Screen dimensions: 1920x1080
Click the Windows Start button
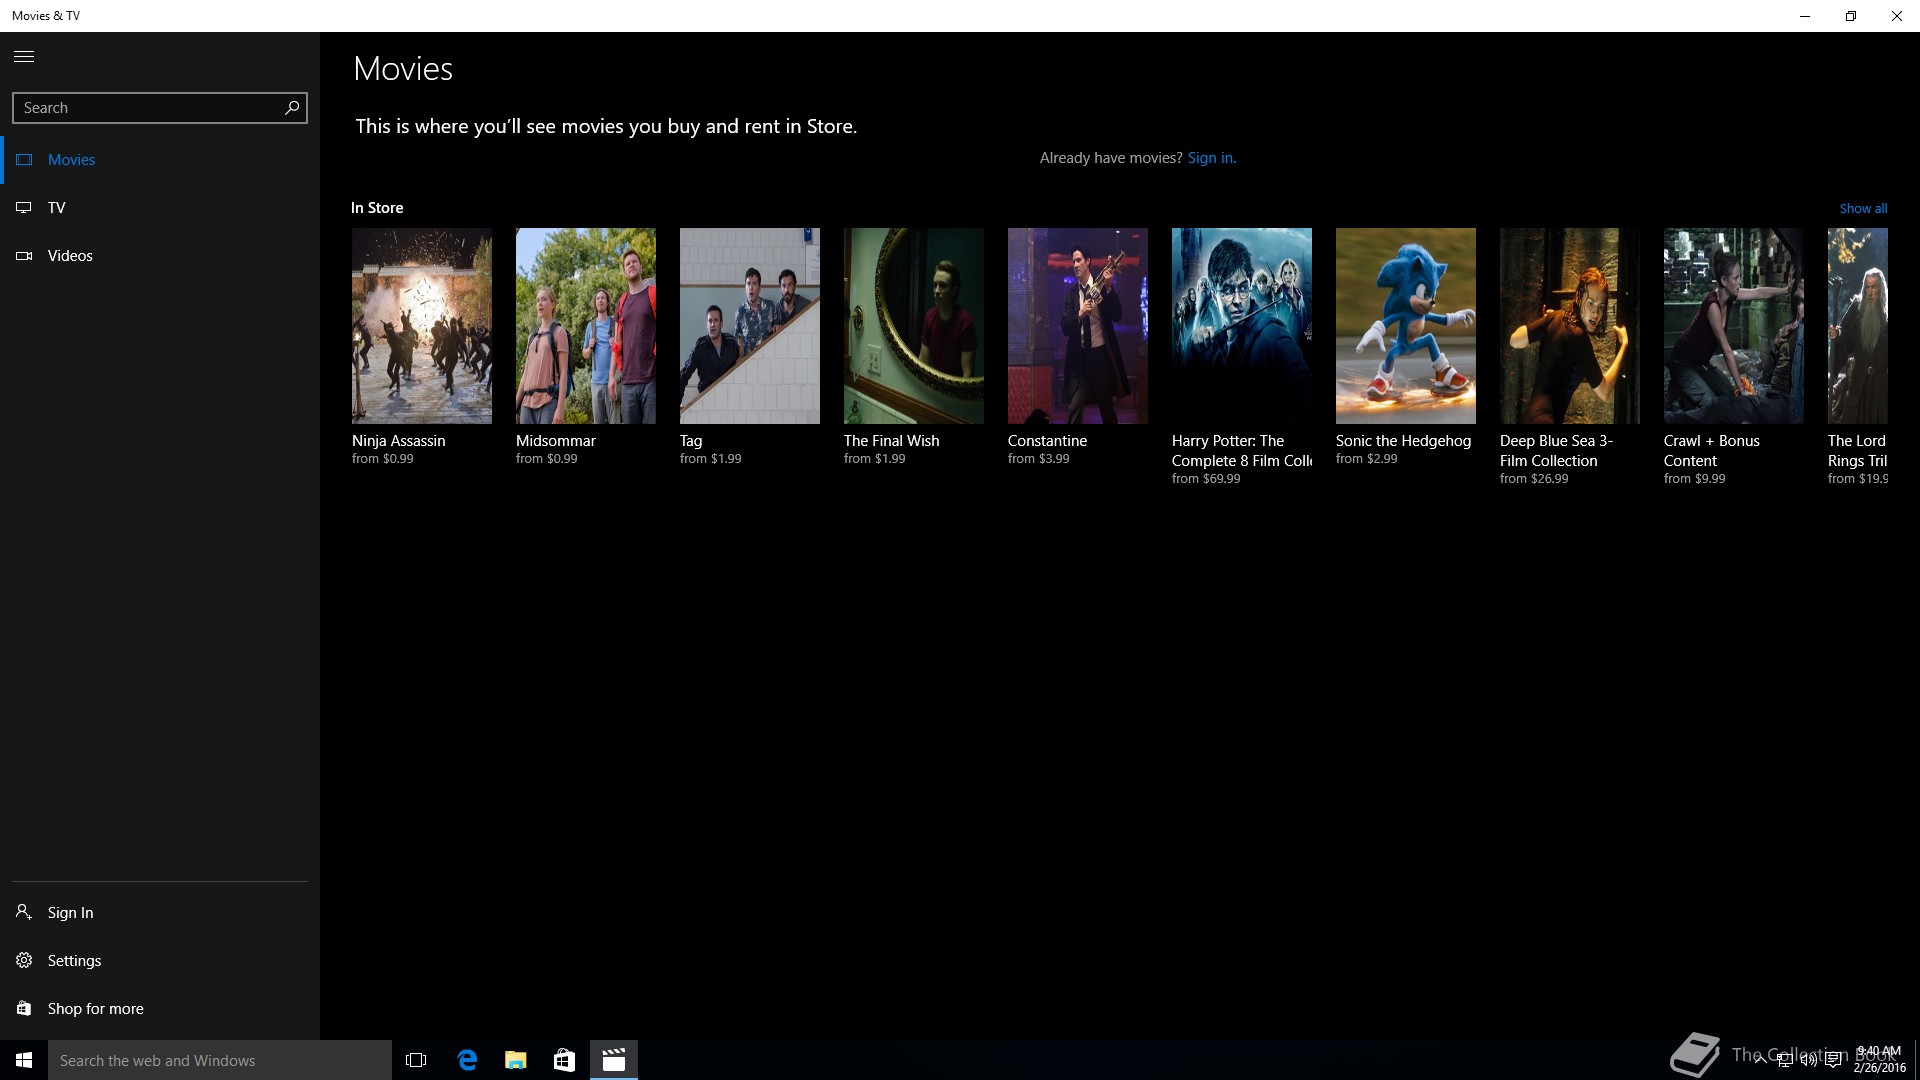(x=24, y=1060)
